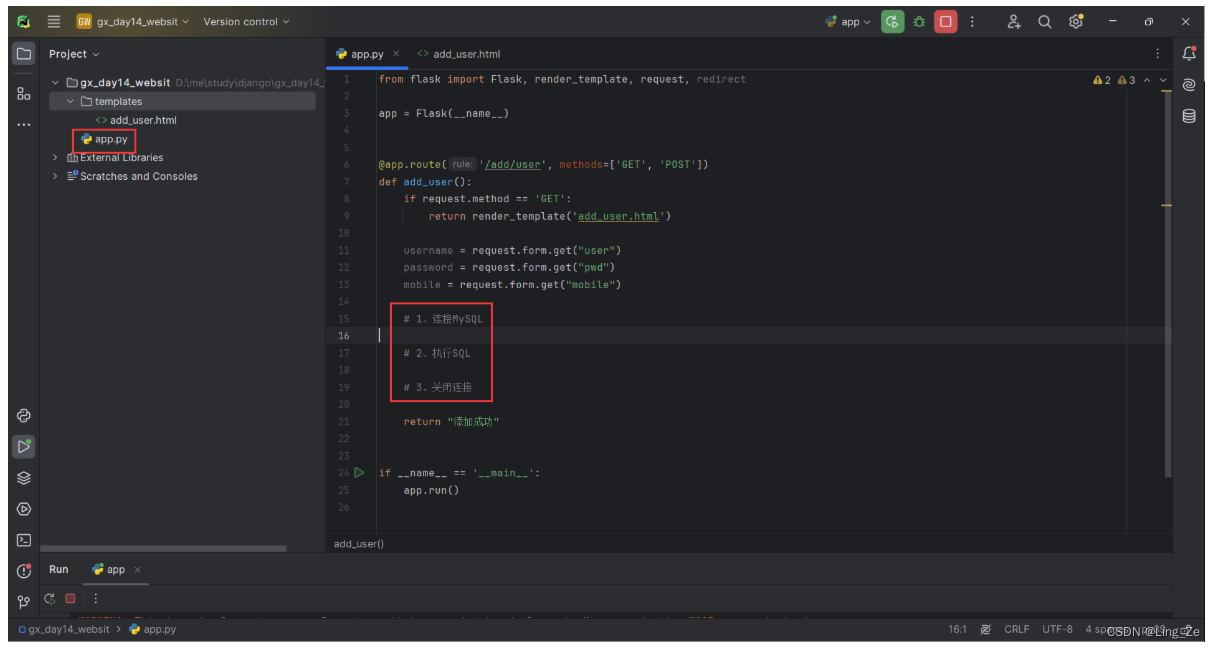
Task: Open the Run tool window sidebar icon
Action: pyautogui.click(x=24, y=447)
